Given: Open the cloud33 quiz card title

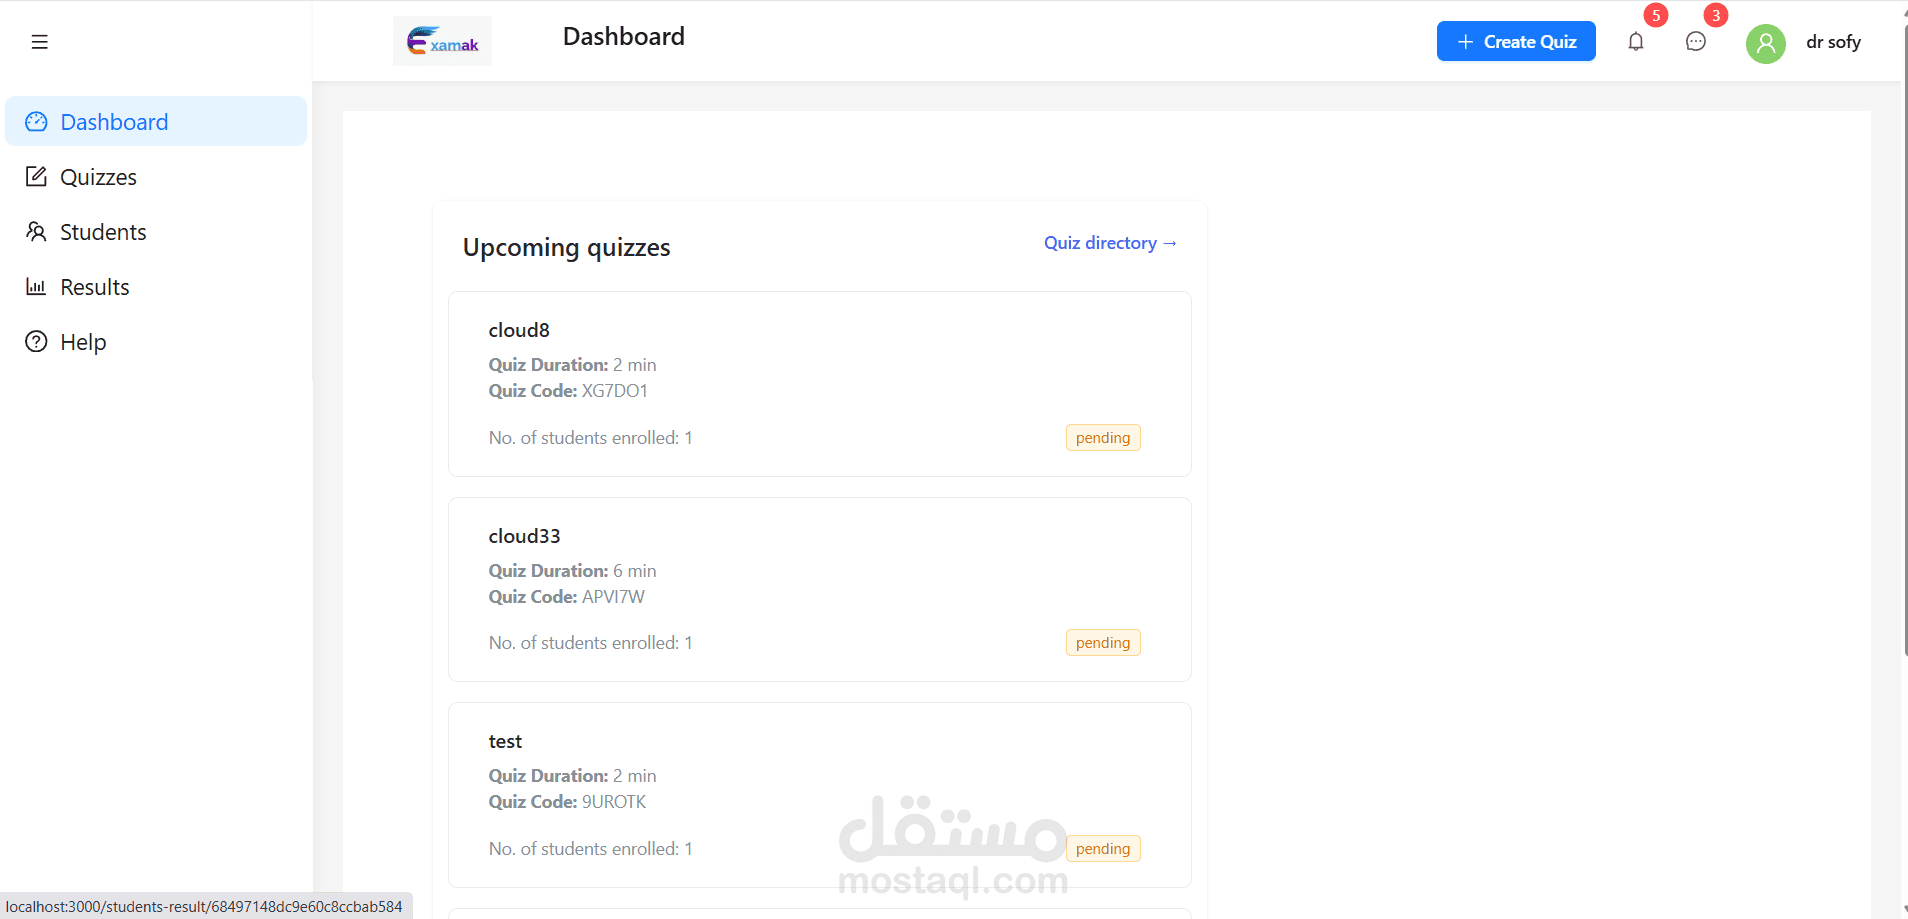Looking at the screenshot, I should tap(524, 536).
